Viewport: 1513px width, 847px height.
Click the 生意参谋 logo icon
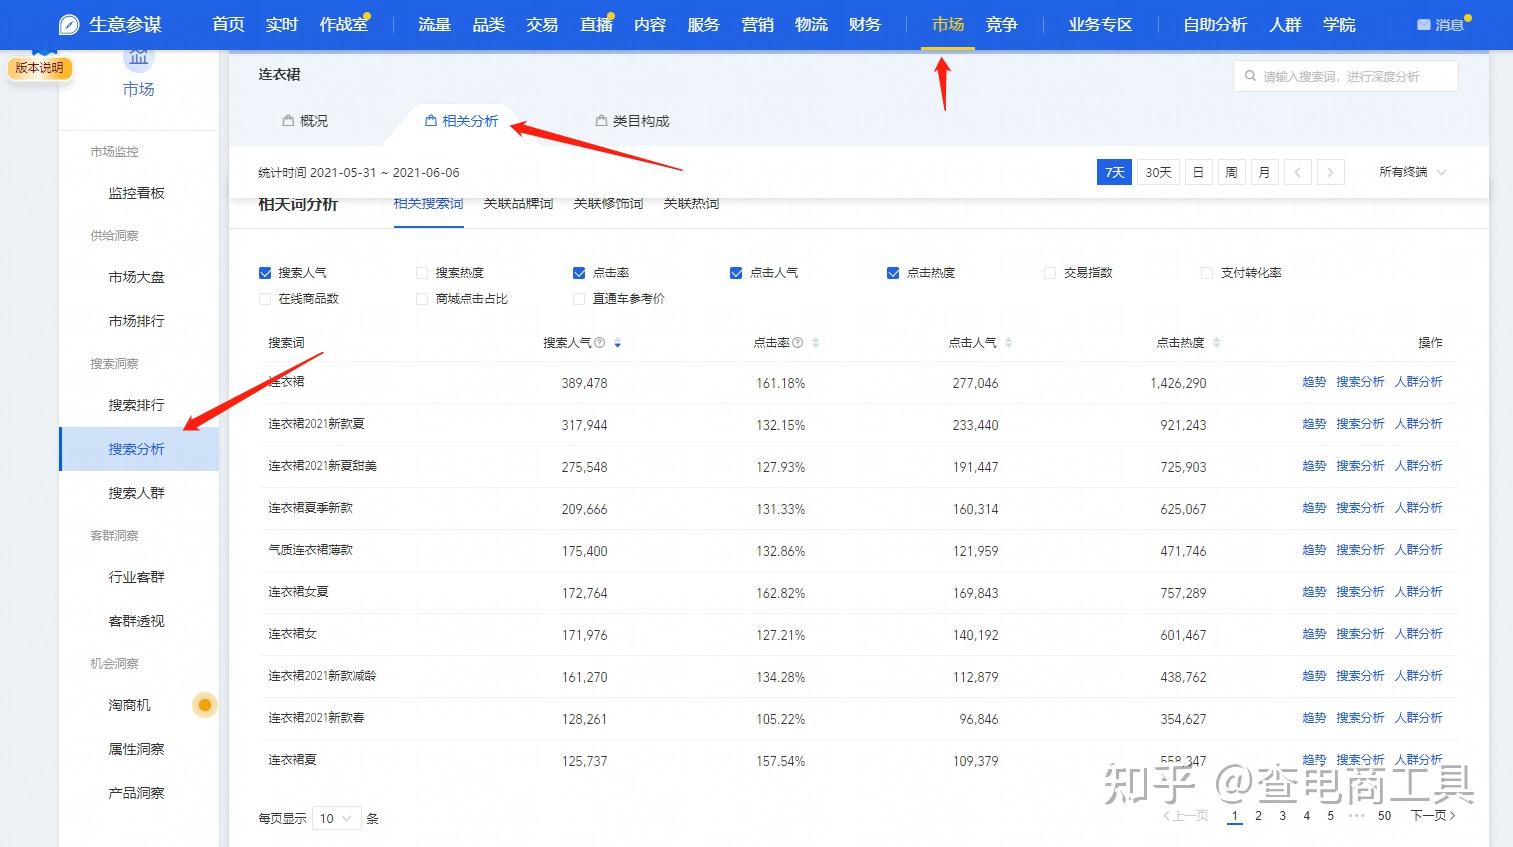[69, 24]
